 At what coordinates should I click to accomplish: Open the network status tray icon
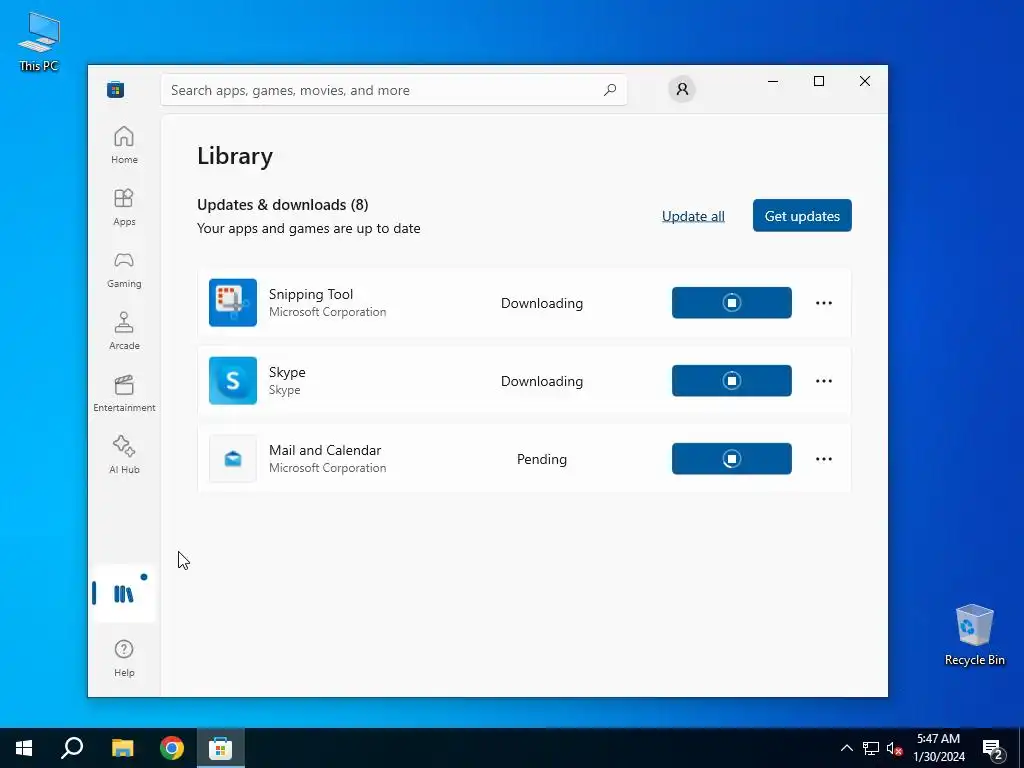pos(871,748)
